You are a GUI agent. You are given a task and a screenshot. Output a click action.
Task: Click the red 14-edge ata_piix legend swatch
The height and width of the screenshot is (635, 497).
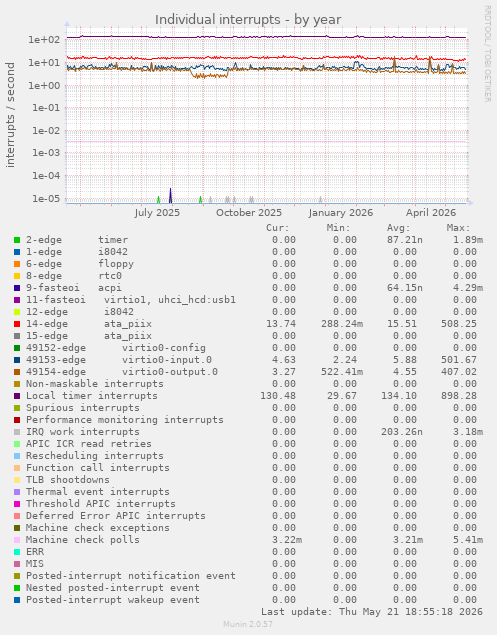17,324
